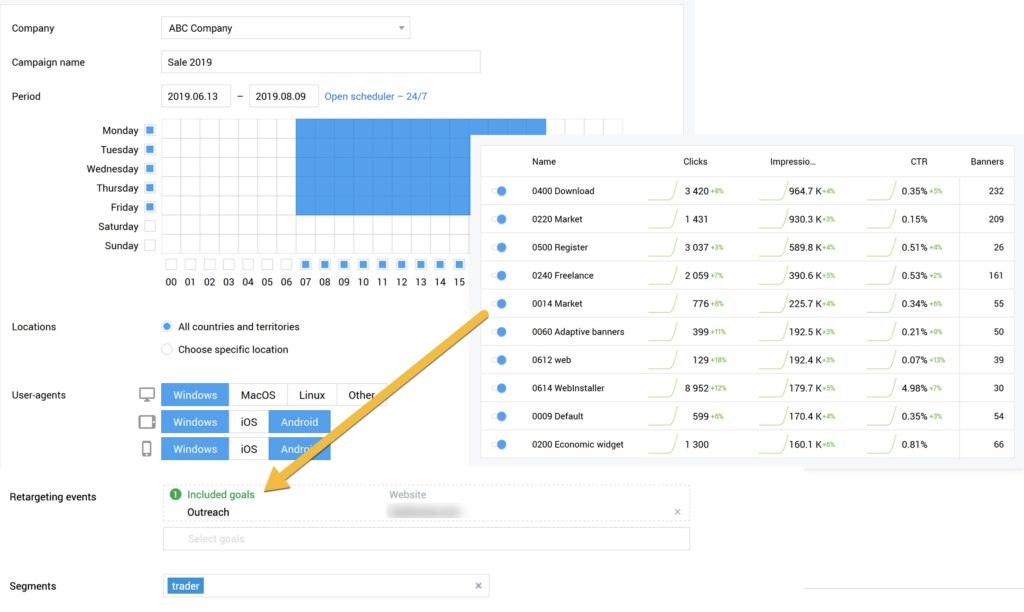Toggle tablet Windows user-agent button
The width and height of the screenshot is (1024, 612).
pyautogui.click(x=195, y=422)
